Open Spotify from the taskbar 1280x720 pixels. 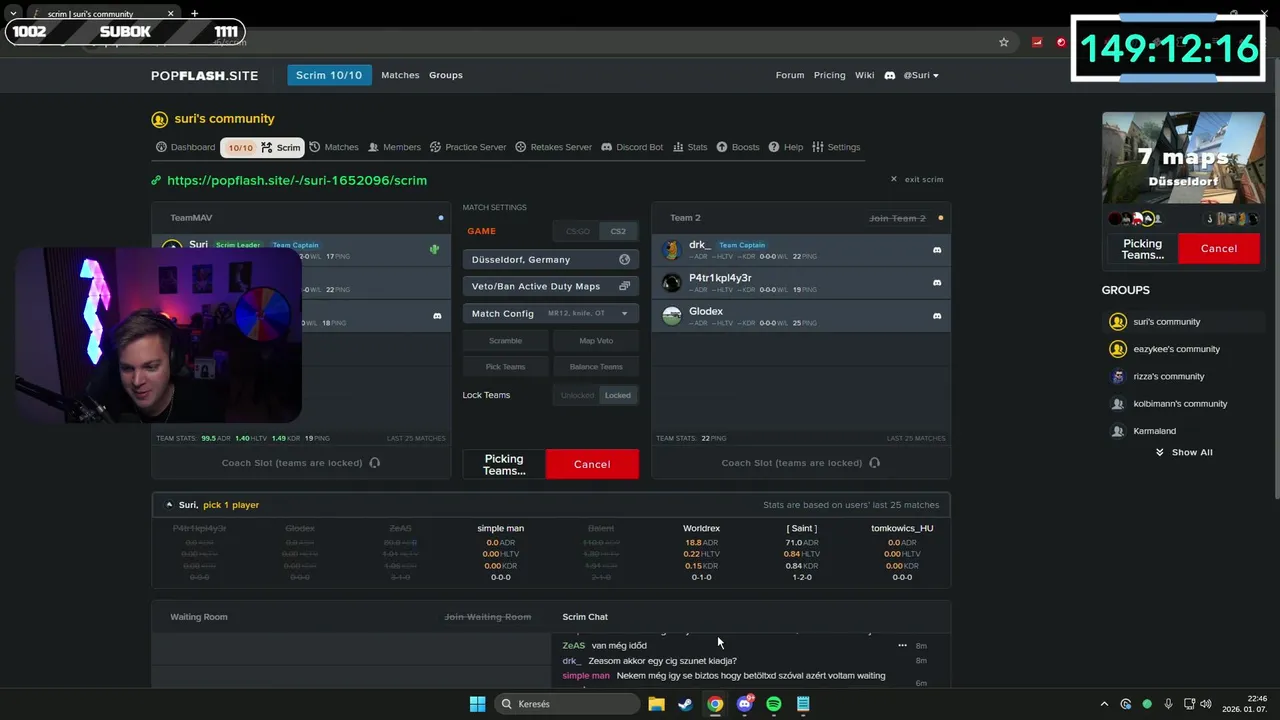tap(774, 704)
